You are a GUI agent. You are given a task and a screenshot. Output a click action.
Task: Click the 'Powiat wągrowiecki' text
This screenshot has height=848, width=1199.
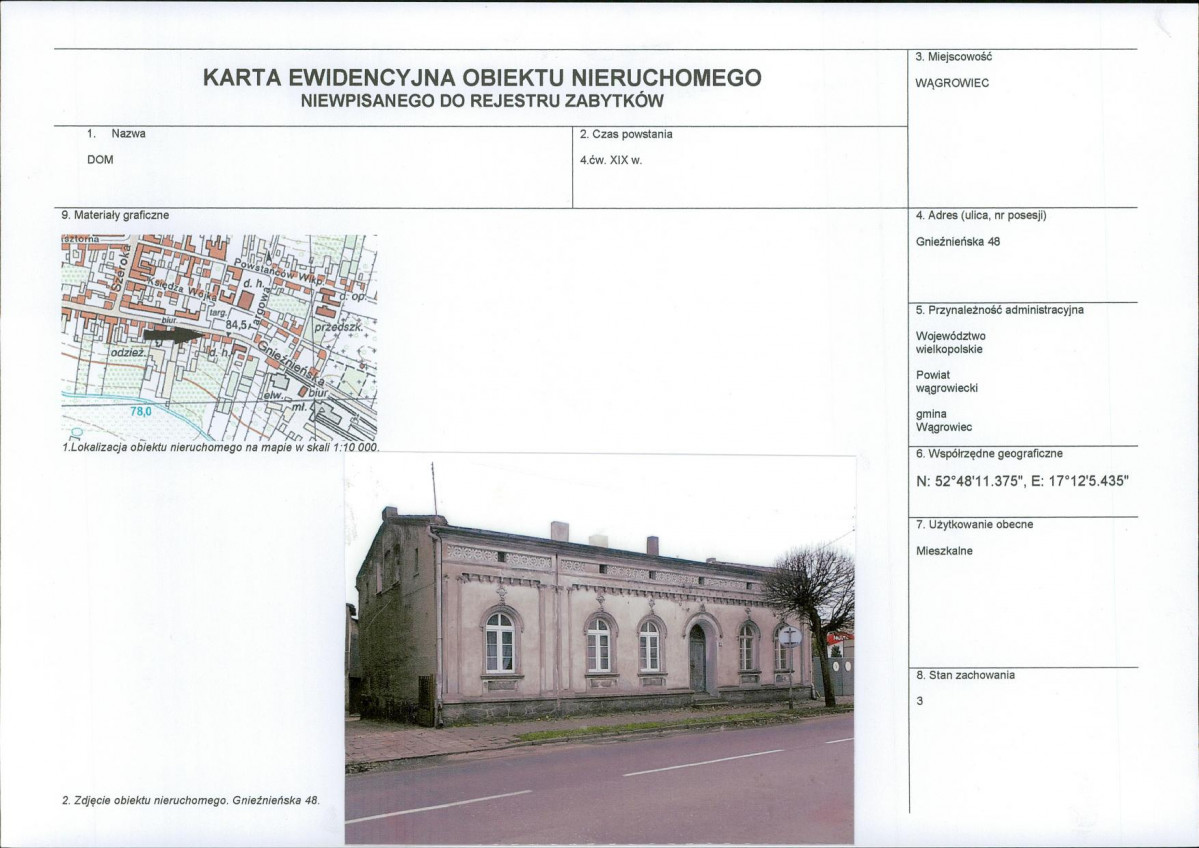pyautogui.click(x=947, y=382)
